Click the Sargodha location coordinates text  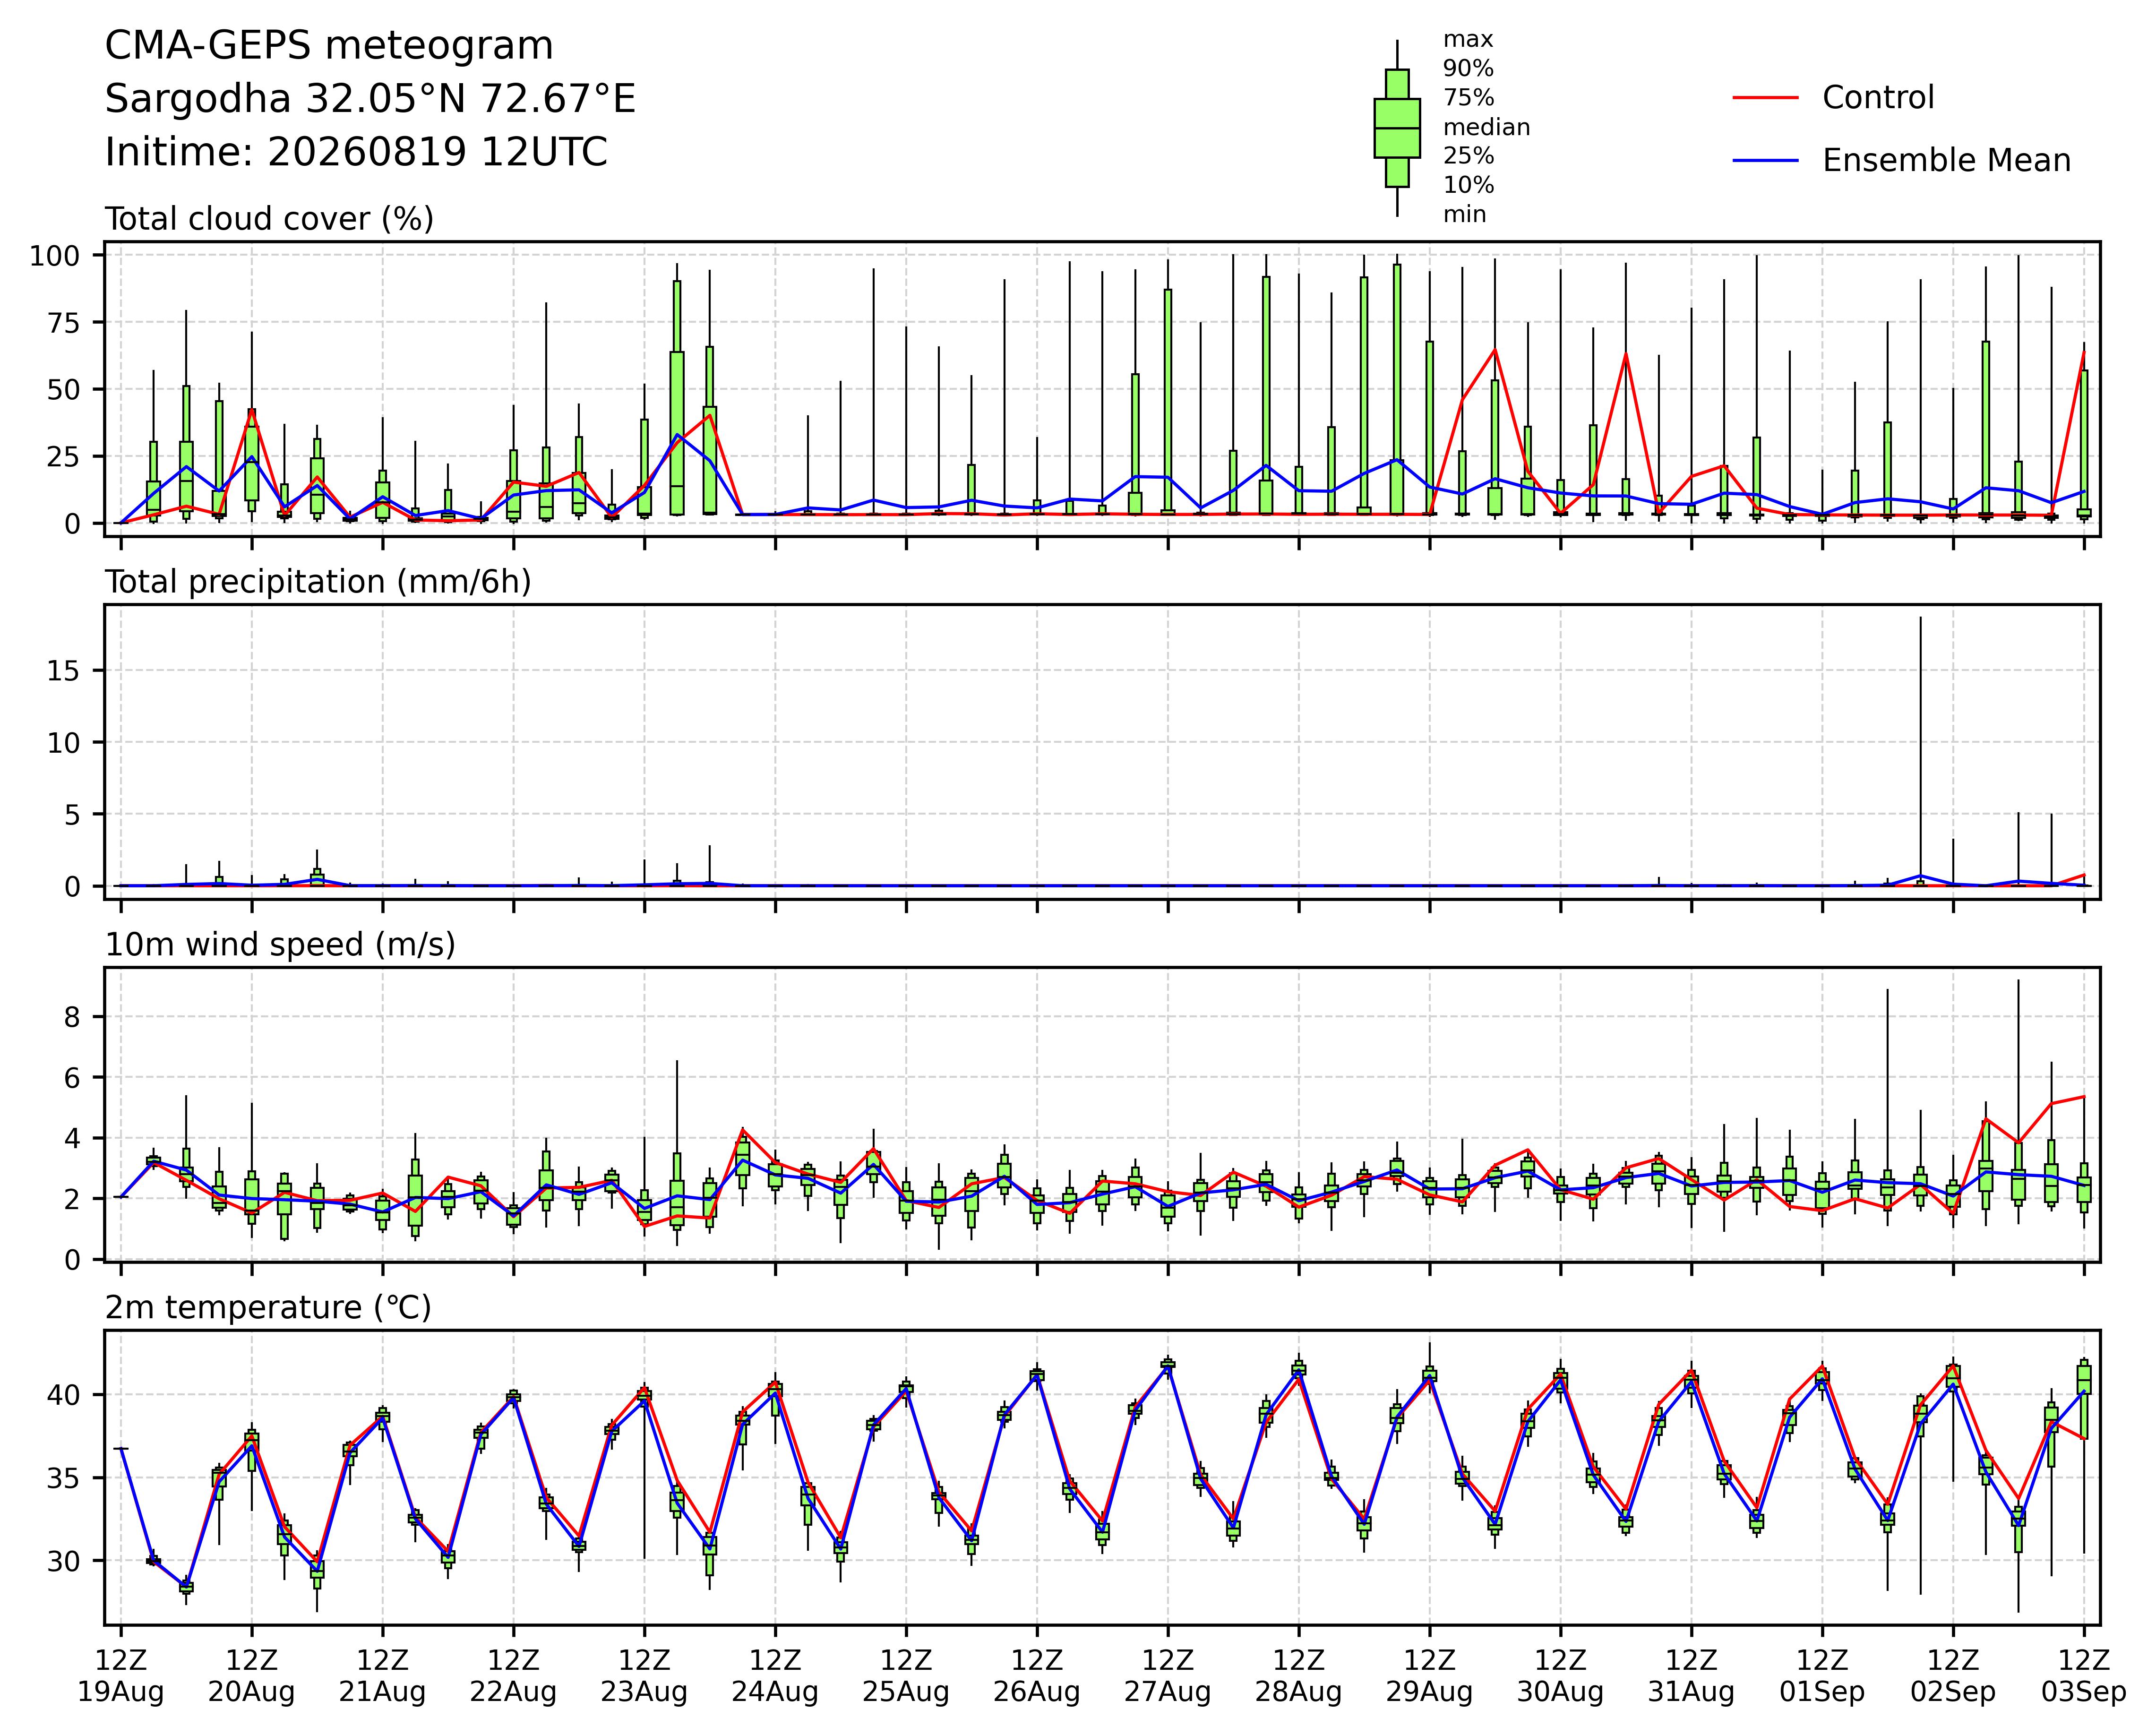[370, 99]
